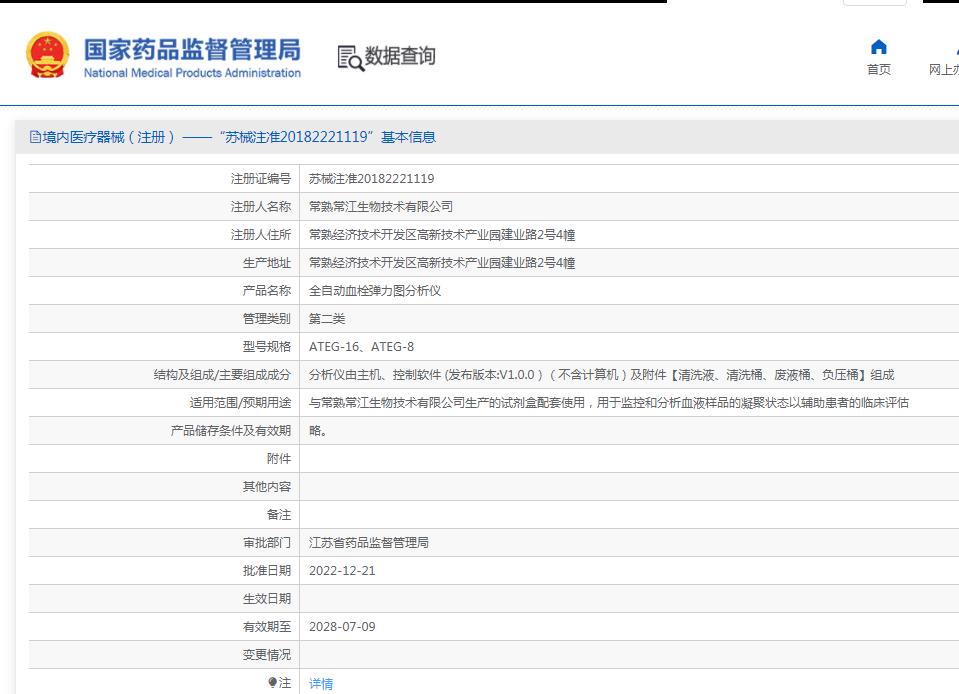Click the 生效日期 label cell
The height and width of the screenshot is (694, 959).
click(x=164, y=599)
